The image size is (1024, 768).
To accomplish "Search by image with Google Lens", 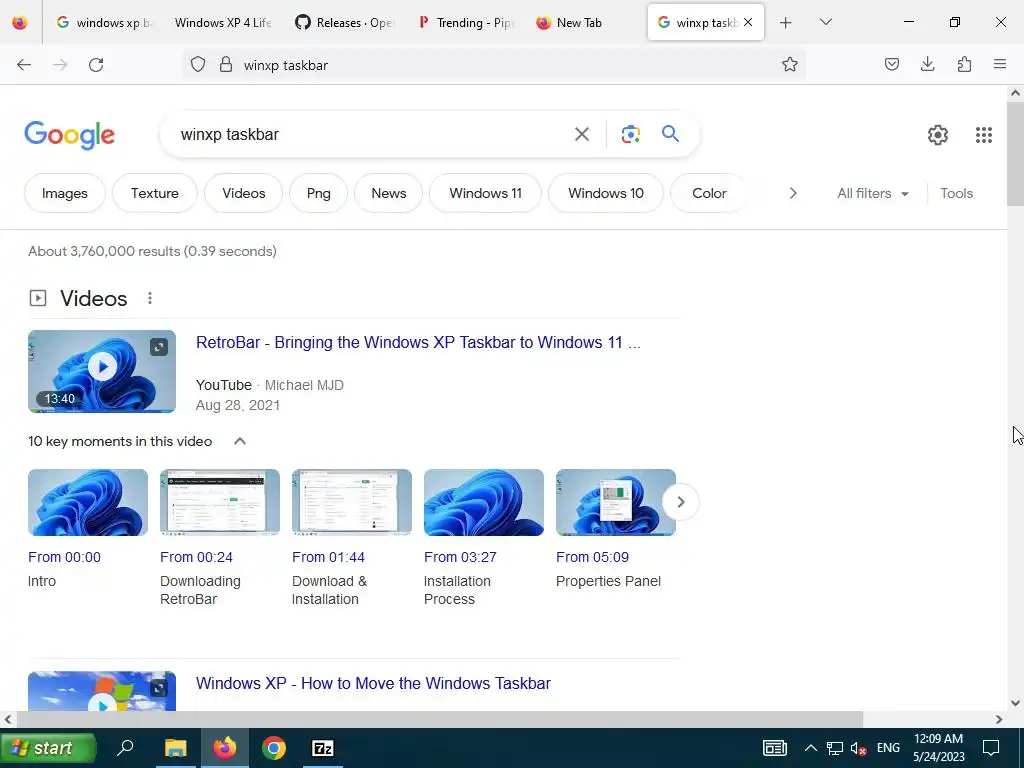I will [630, 135].
